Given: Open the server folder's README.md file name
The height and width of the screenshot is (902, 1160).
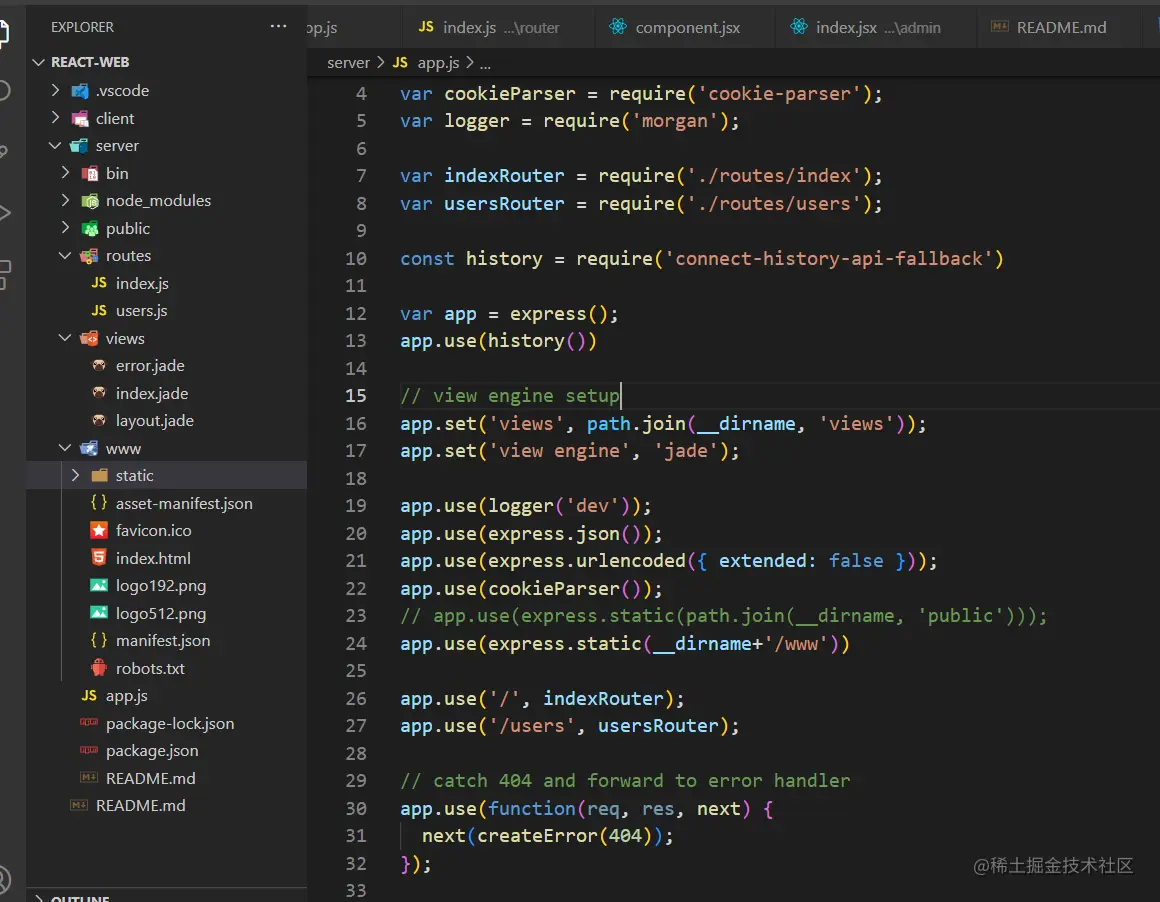Looking at the screenshot, I should [x=151, y=778].
